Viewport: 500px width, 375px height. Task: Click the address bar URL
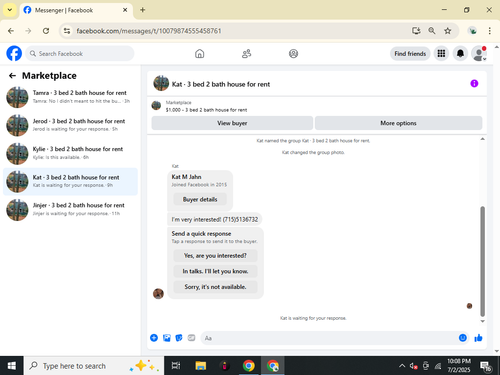point(149,31)
